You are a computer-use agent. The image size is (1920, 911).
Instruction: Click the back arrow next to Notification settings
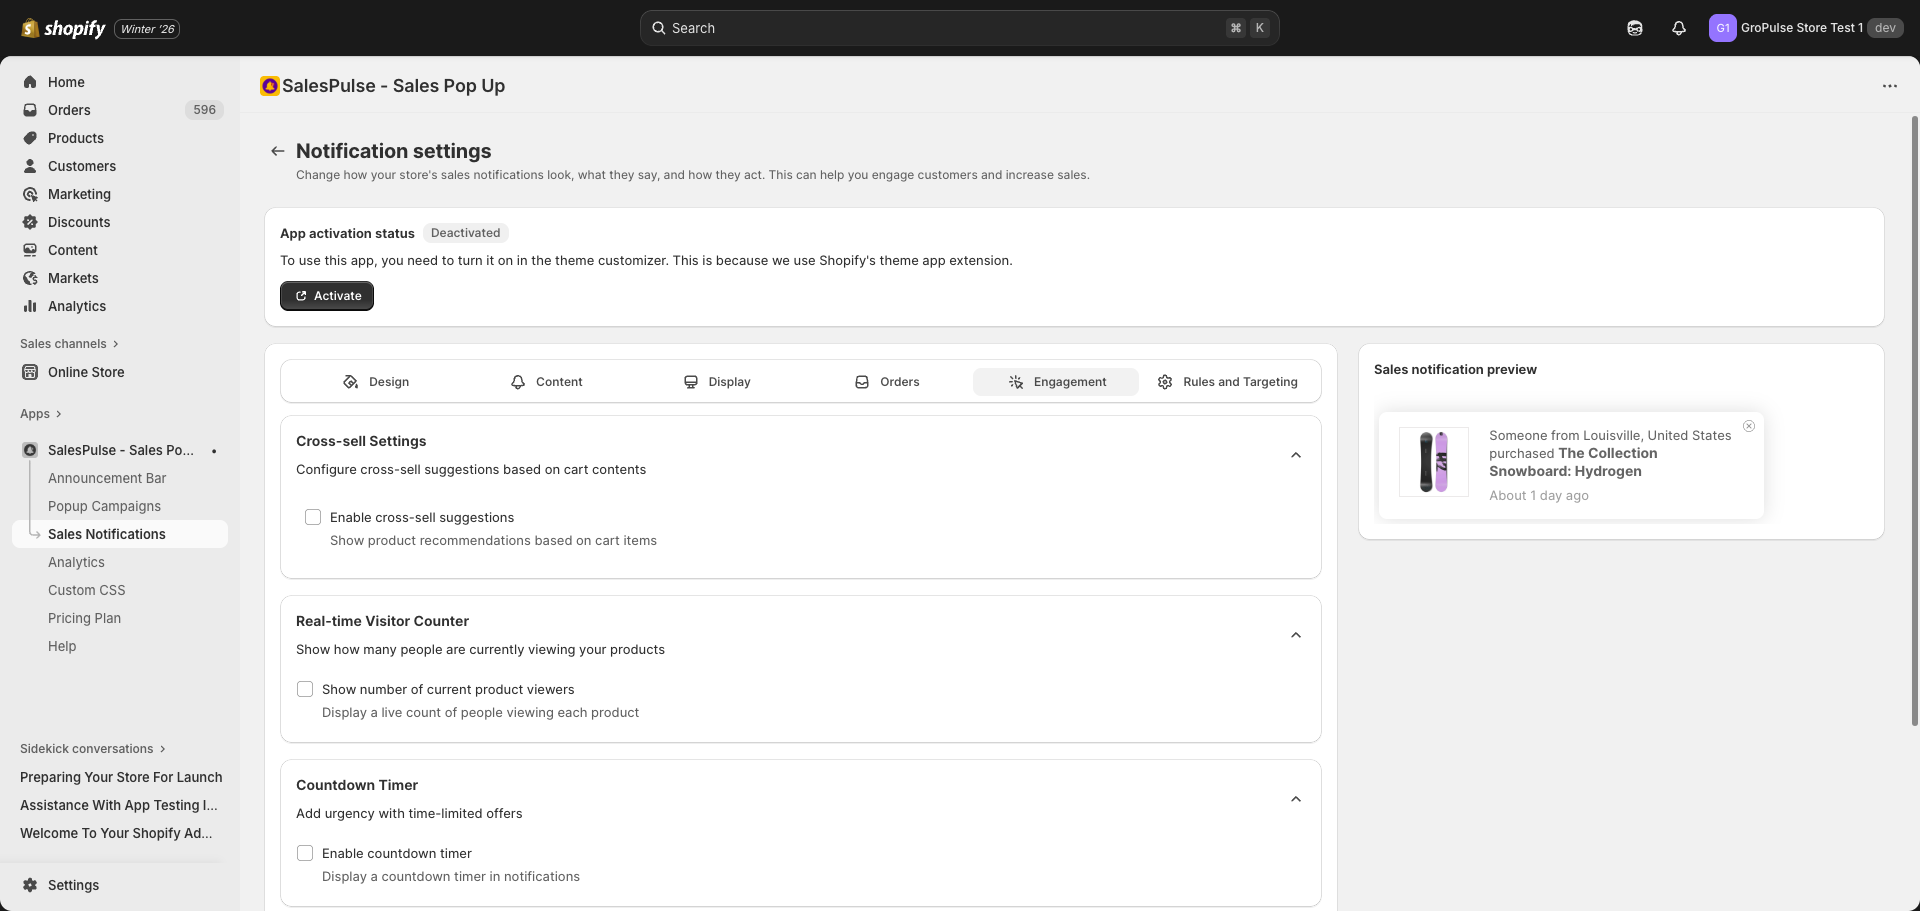pyautogui.click(x=277, y=150)
